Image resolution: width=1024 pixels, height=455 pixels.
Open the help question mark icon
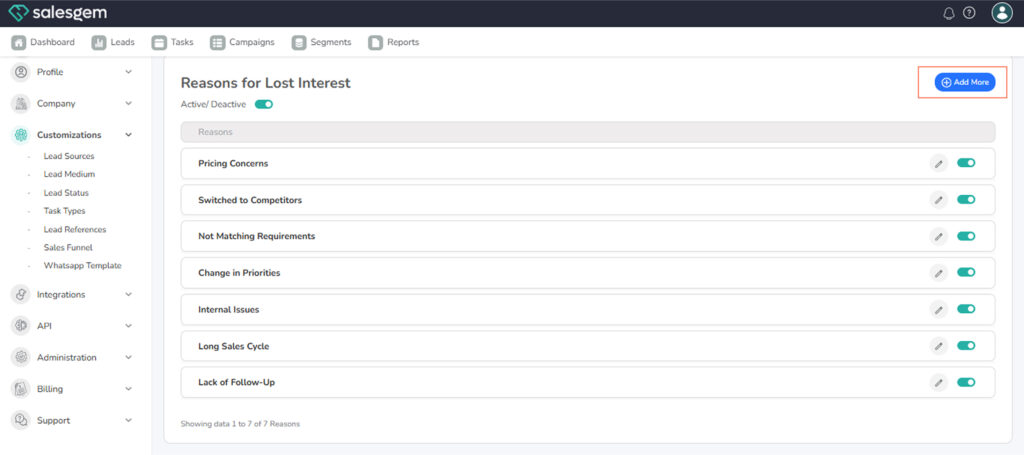[969, 13]
